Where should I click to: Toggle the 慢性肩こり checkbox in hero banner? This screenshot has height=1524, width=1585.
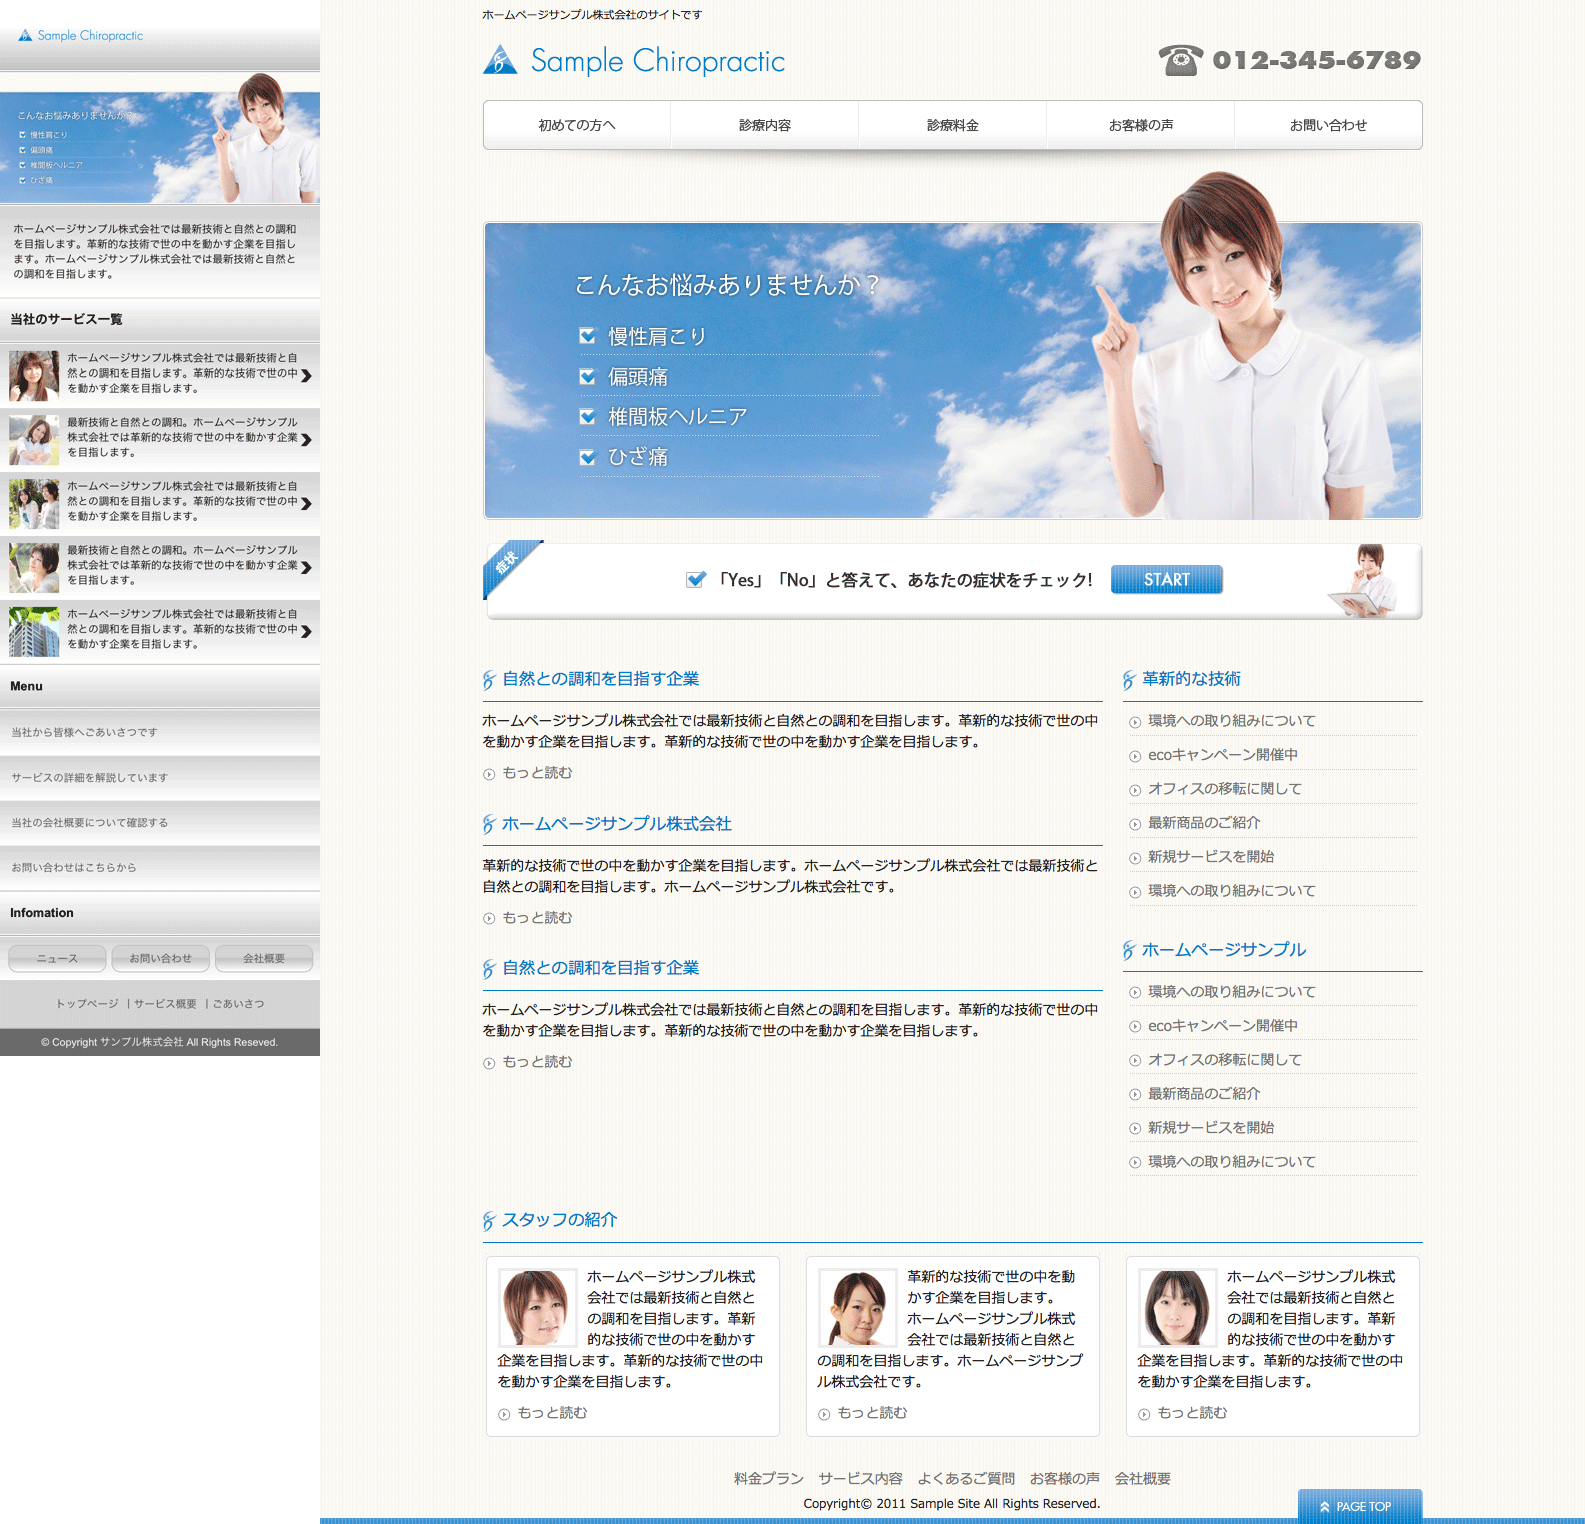pos(588,336)
